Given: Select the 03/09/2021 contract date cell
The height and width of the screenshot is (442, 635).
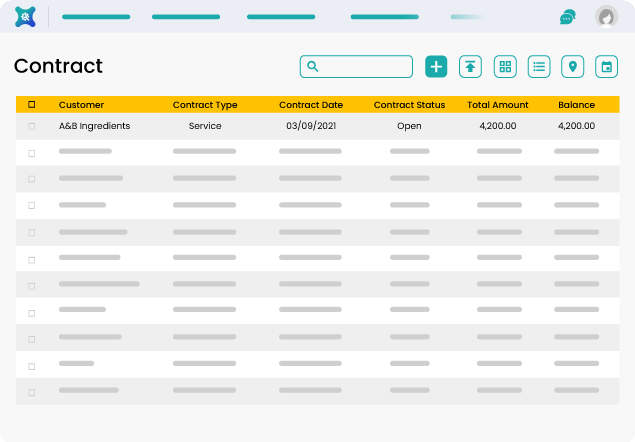Looking at the screenshot, I should pos(311,126).
